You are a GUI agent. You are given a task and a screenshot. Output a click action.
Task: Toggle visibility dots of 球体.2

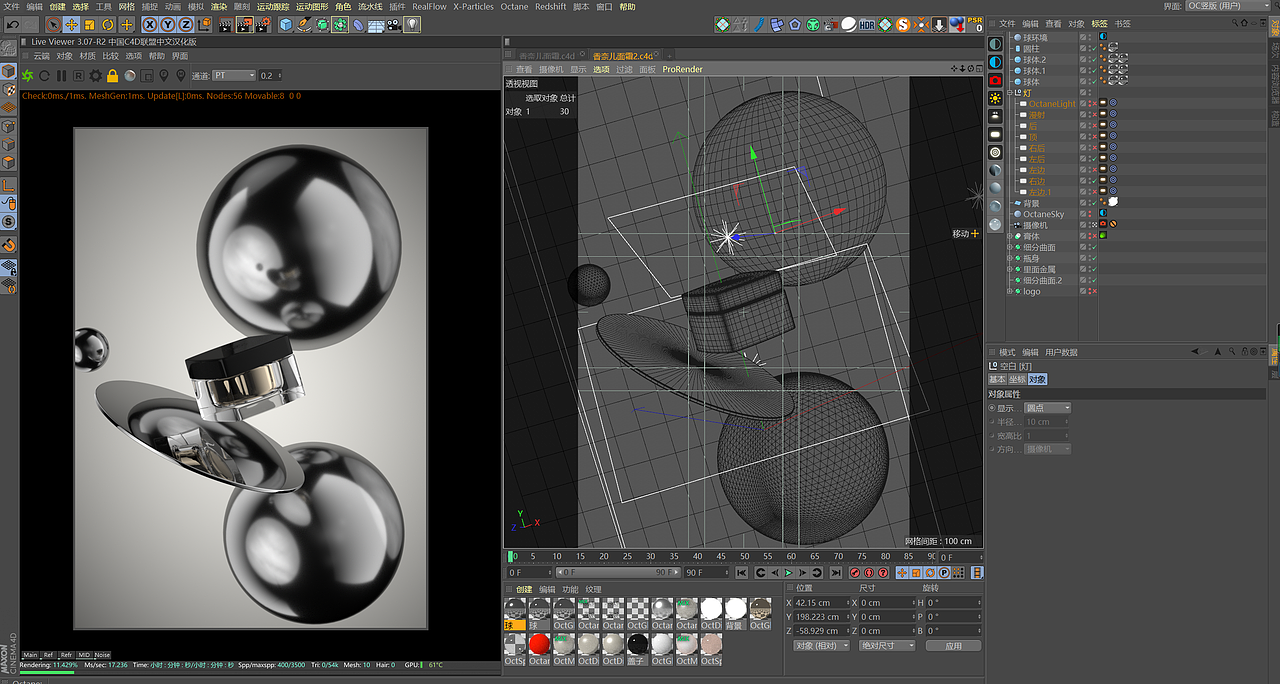coord(1090,59)
